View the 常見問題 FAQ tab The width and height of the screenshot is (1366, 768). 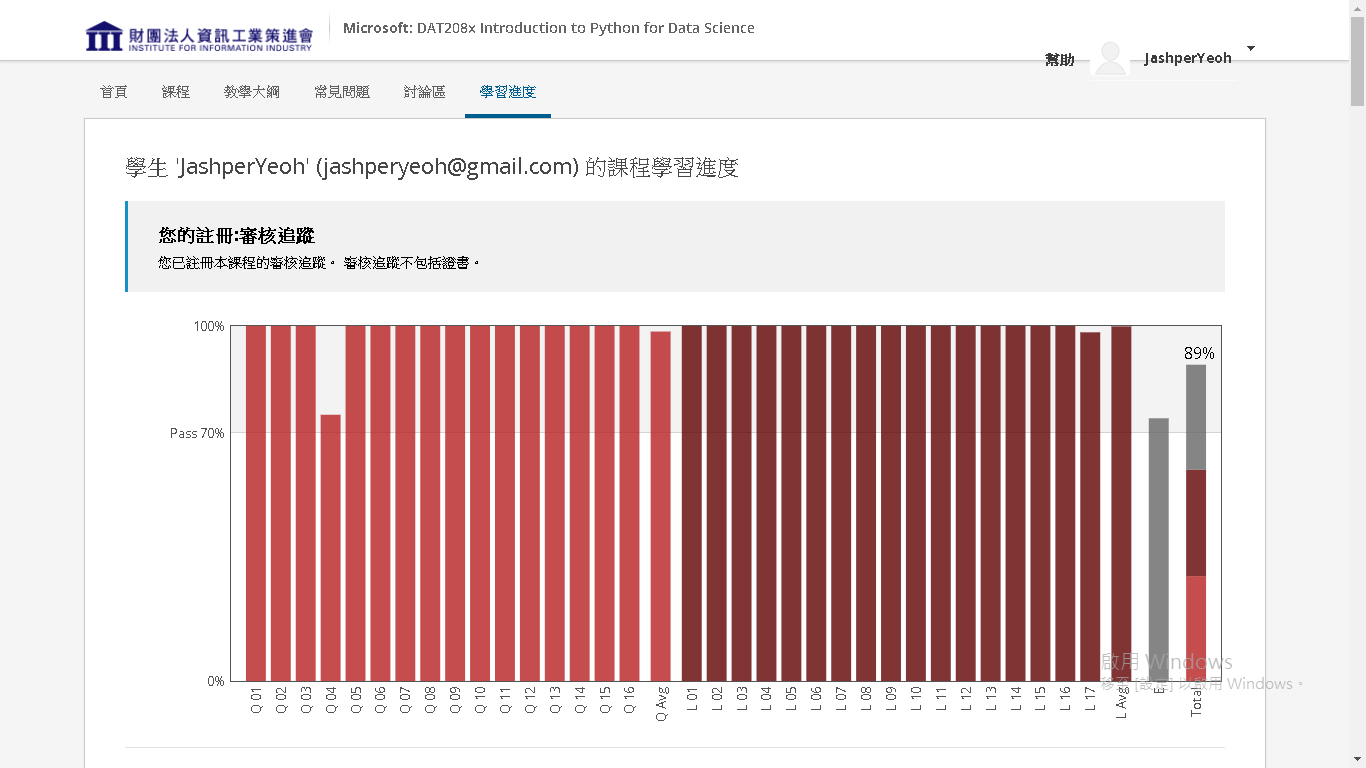341,91
